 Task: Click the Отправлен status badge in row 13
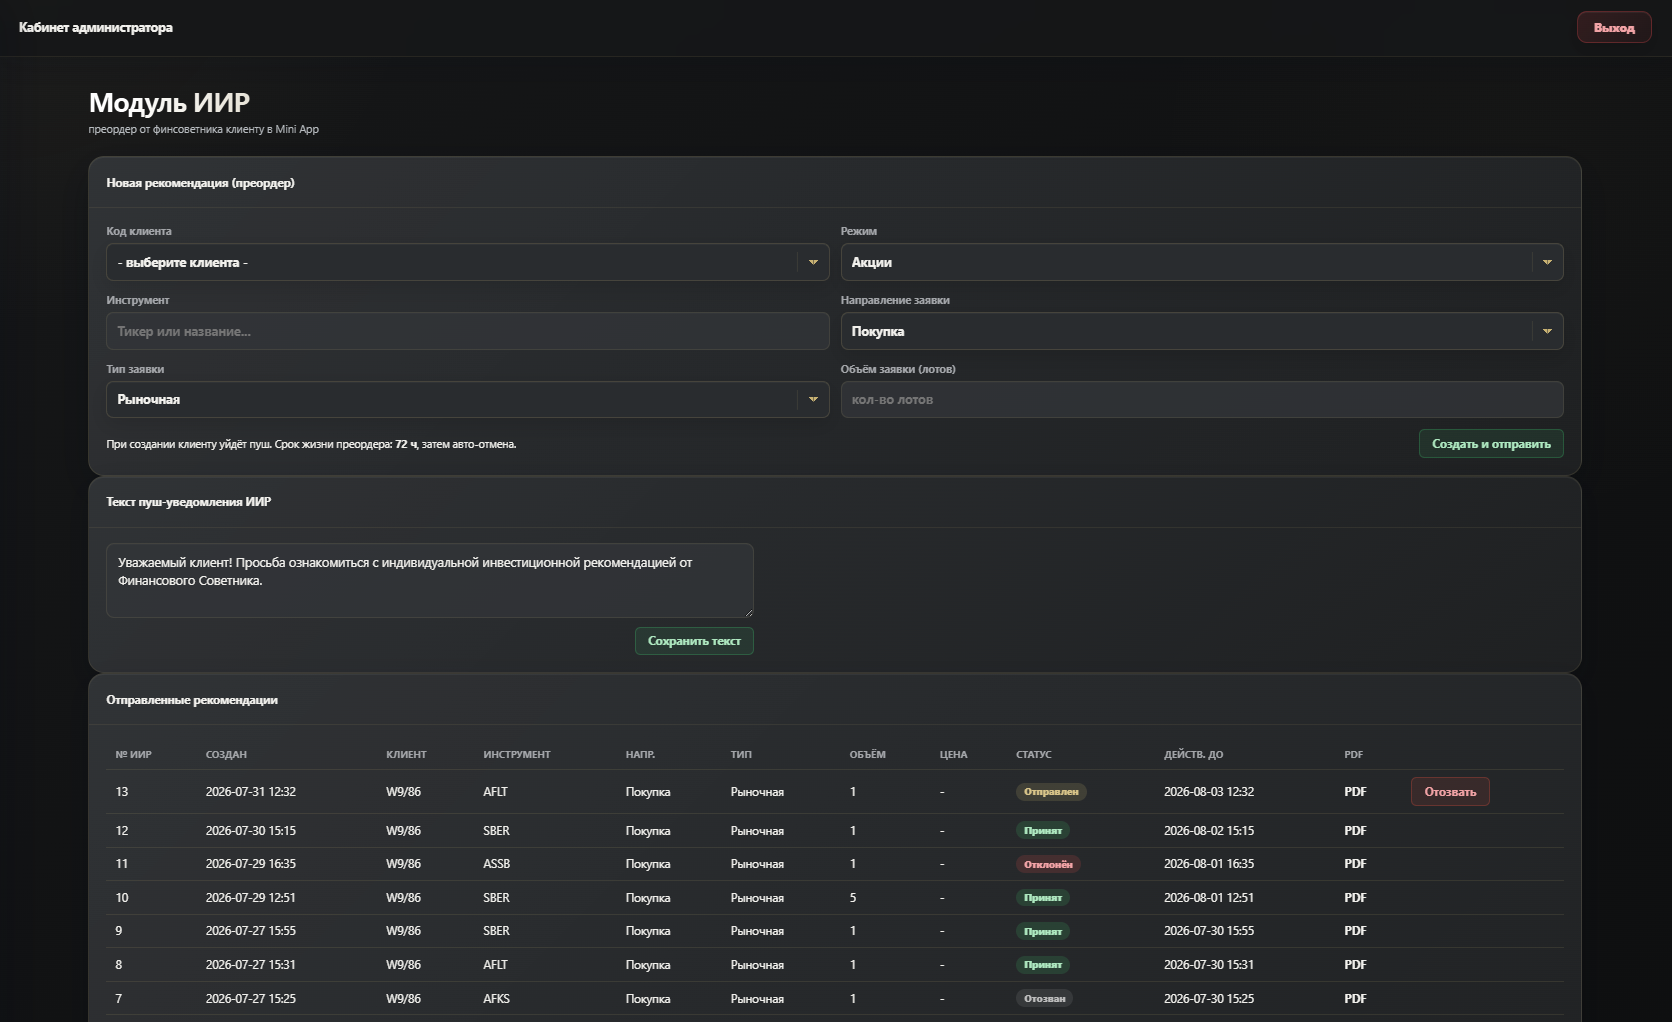(x=1051, y=791)
